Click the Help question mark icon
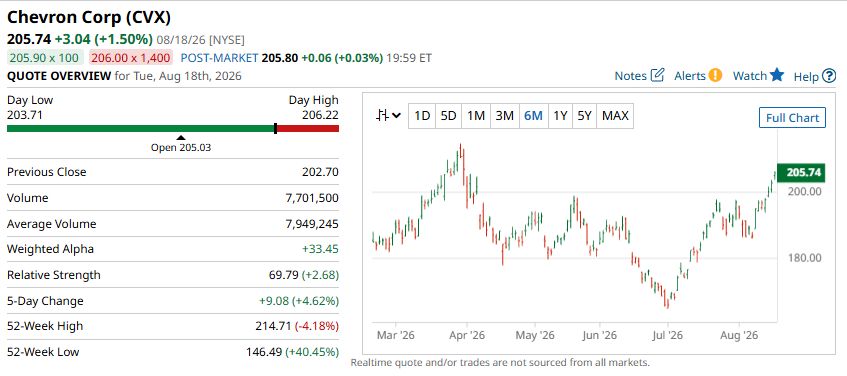The height and width of the screenshot is (376, 847). (829, 77)
